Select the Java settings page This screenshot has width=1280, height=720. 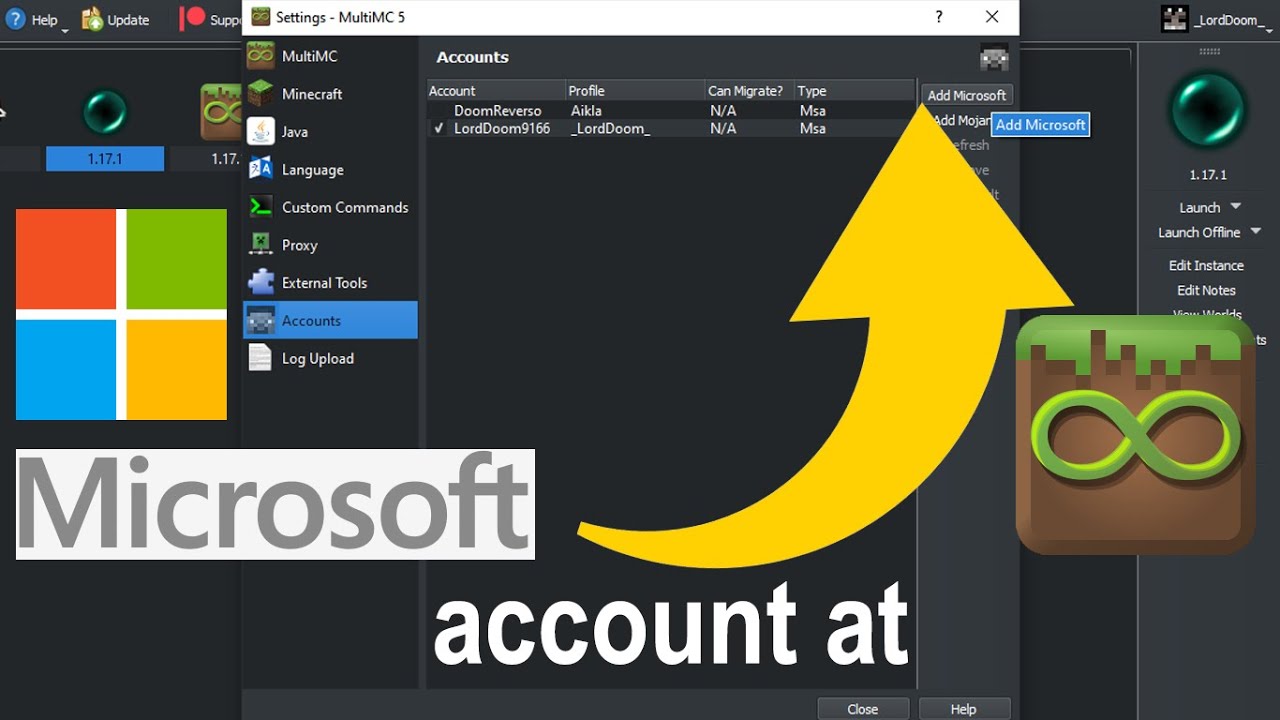click(x=330, y=132)
